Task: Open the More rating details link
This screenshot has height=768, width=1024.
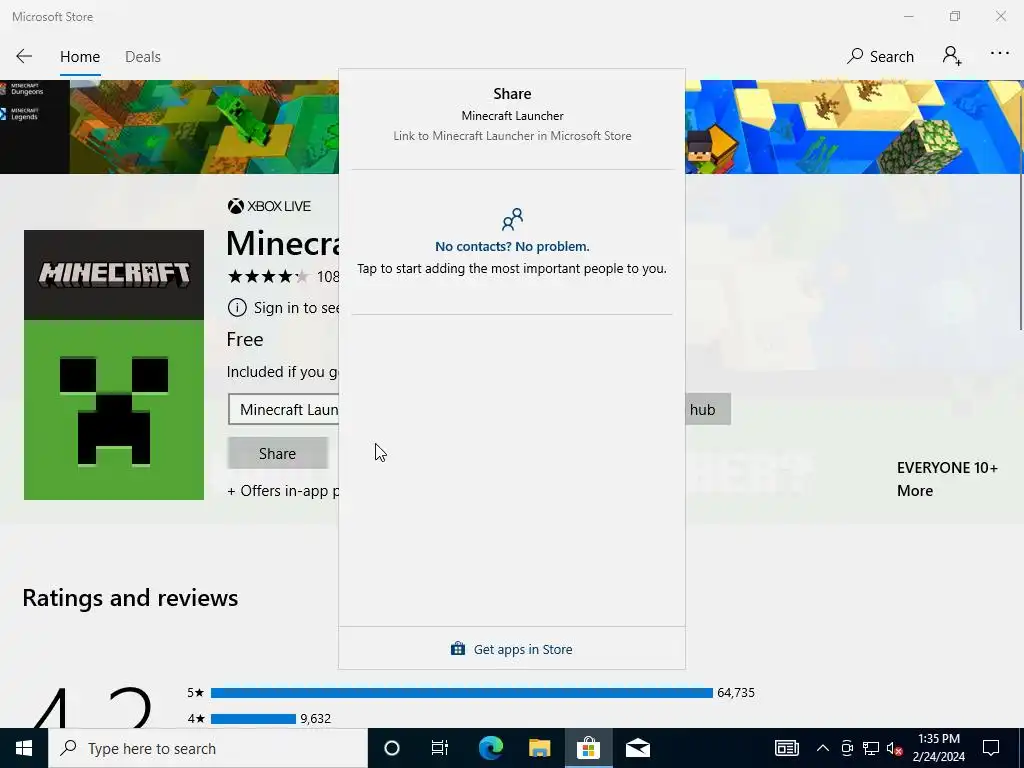Action: (914, 491)
